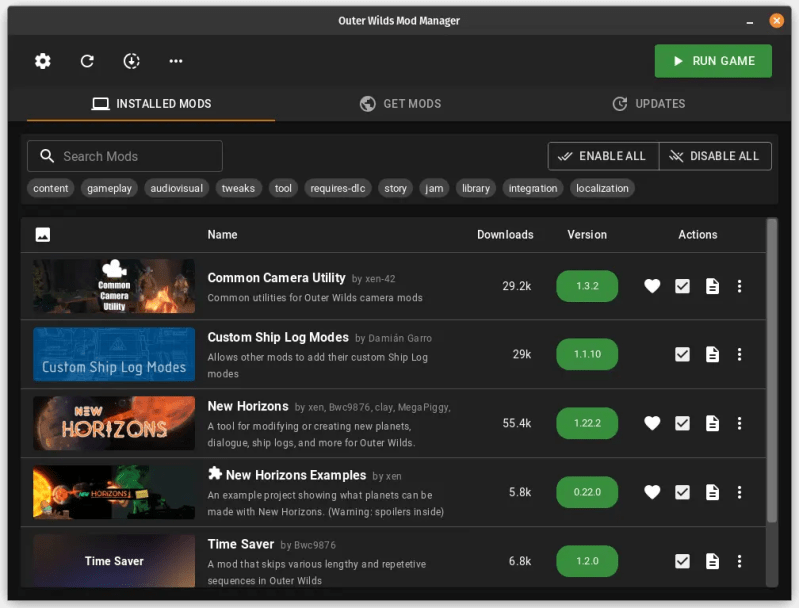Viewport: 799px width, 608px height.
Task: Open readme icon for New Horizons Examples
Action: tap(712, 492)
